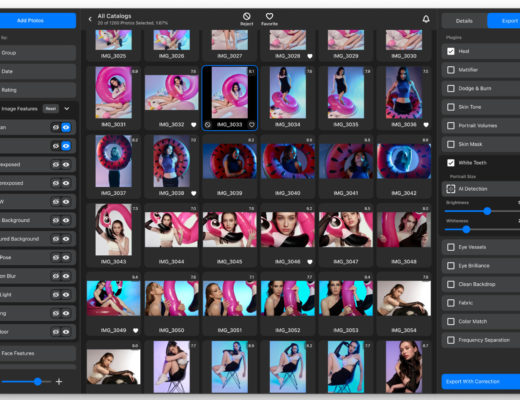Unfavorite IMG_3028 using its heart icon
The image size is (520, 400).
pyautogui.click(x=310, y=56)
